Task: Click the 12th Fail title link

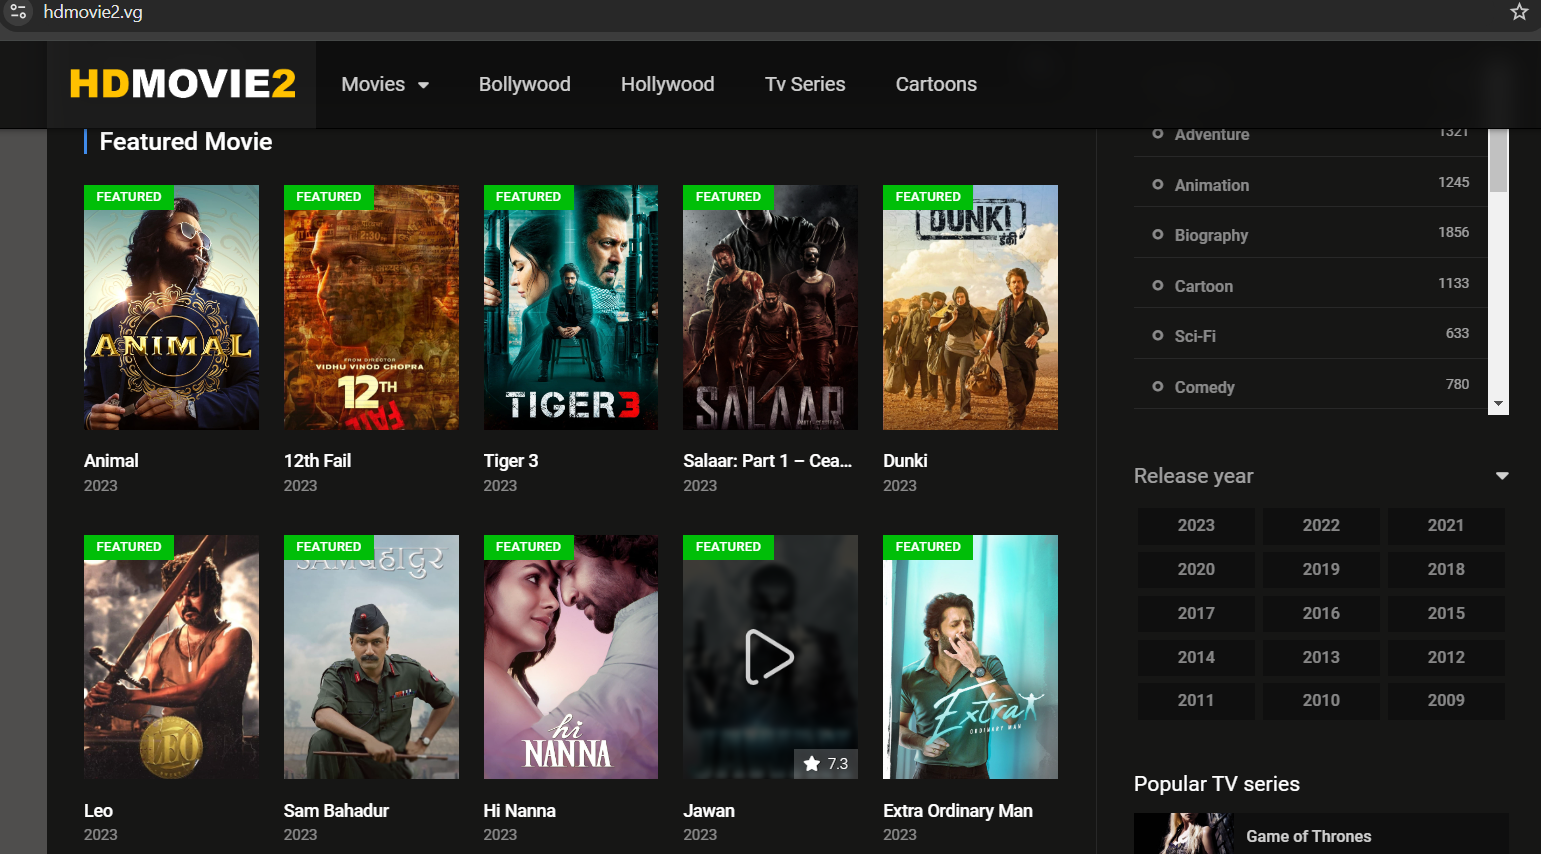Action: (x=317, y=461)
